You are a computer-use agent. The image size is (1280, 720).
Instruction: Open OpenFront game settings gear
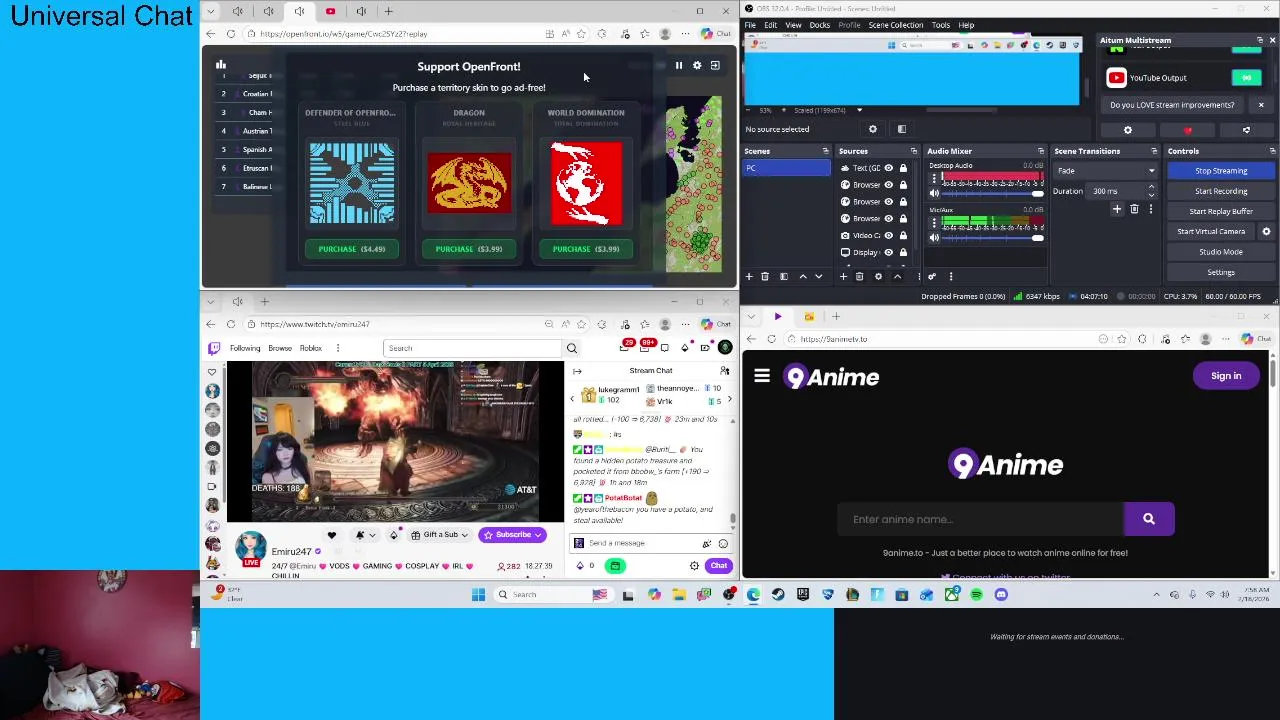coord(697,66)
